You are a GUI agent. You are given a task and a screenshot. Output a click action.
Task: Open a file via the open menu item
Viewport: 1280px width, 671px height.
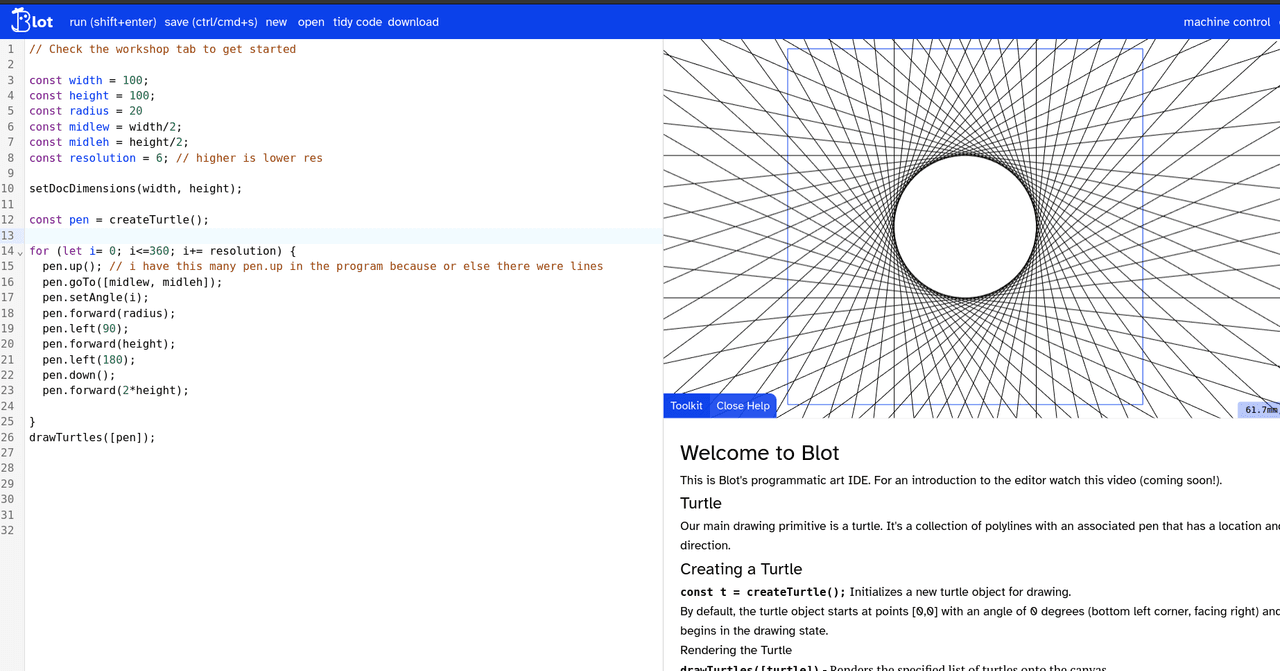[311, 22]
